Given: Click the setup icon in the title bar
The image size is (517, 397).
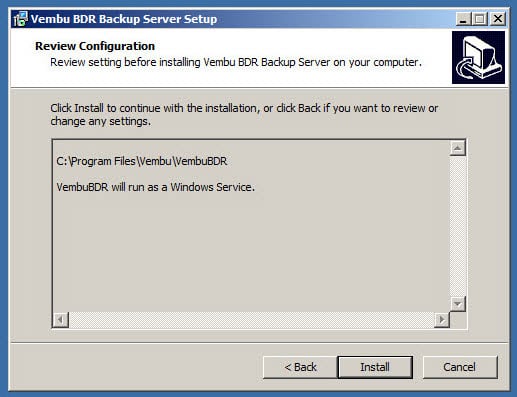Looking at the screenshot, I should pyautogui.click(x=20, y=19).
